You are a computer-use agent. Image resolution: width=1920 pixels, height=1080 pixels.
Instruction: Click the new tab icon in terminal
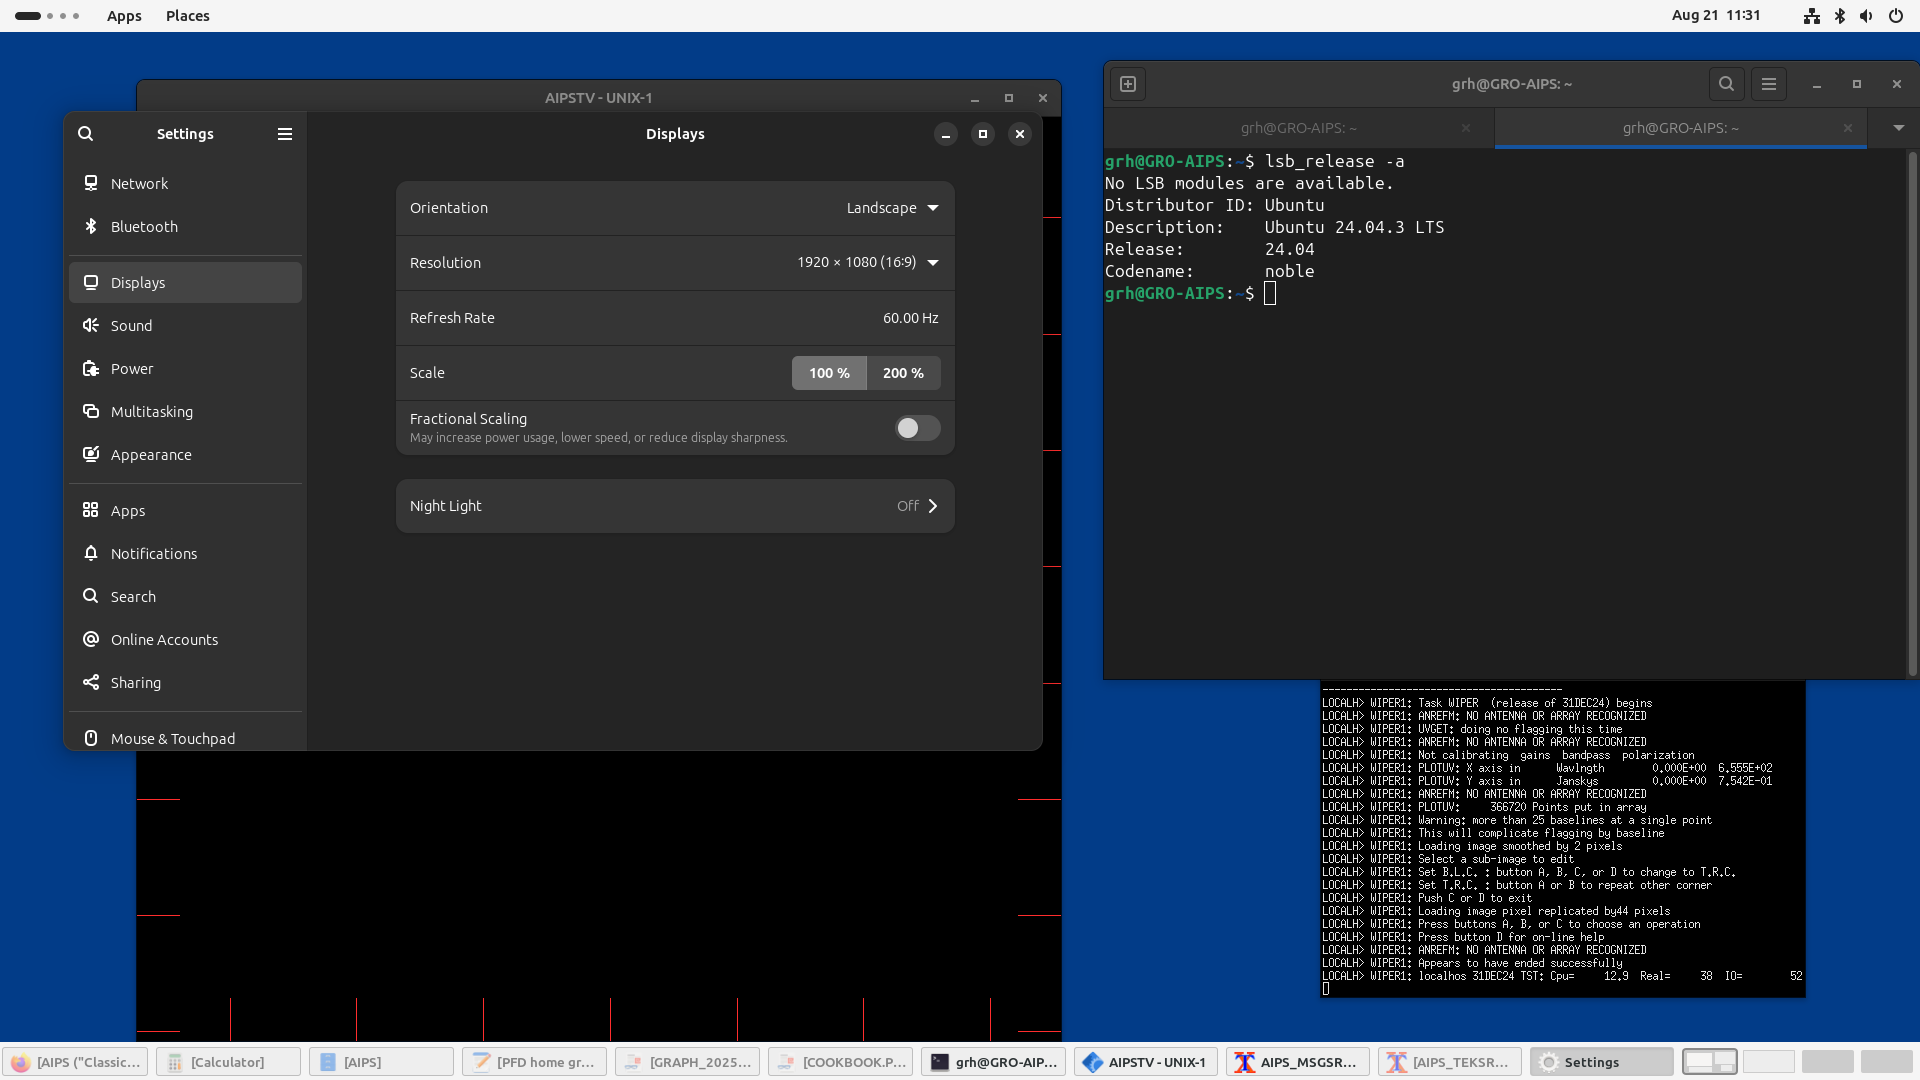[x=1128, y=84]
